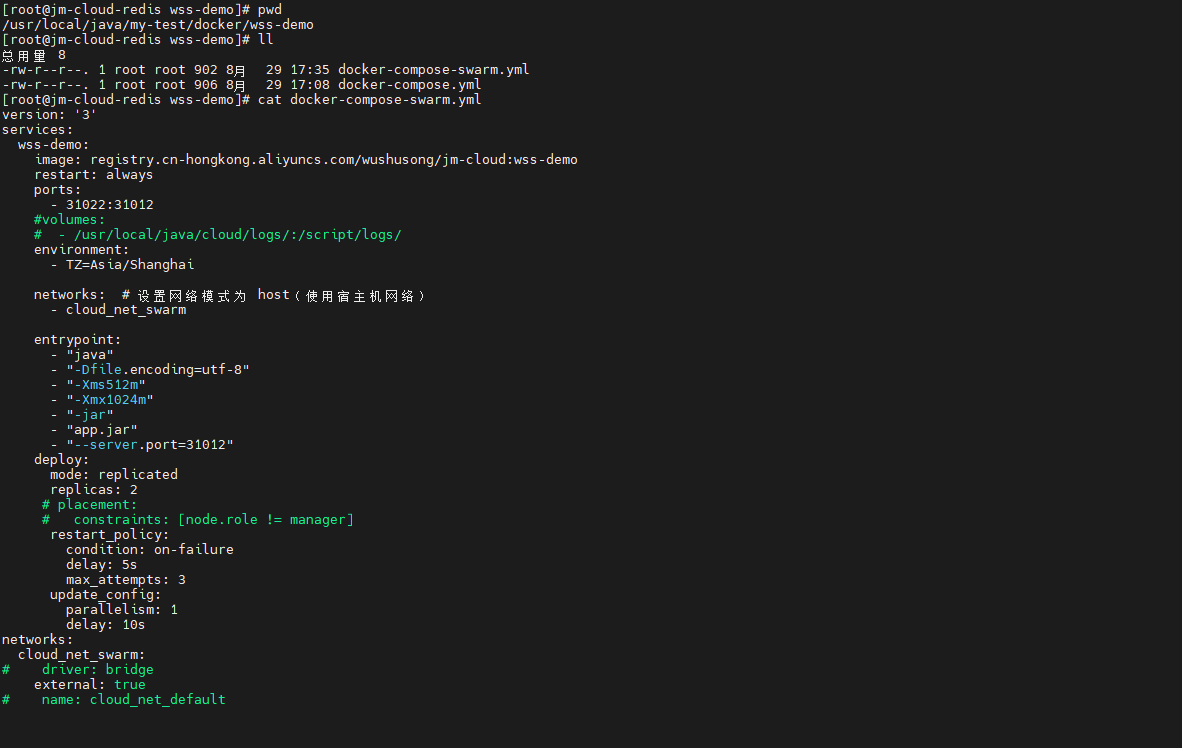This screenshot has height=748, width=1182.
Task: Click the cat docker-compose-swarm.yml command text
Action: pyautogui.click(x=369, y=99)
